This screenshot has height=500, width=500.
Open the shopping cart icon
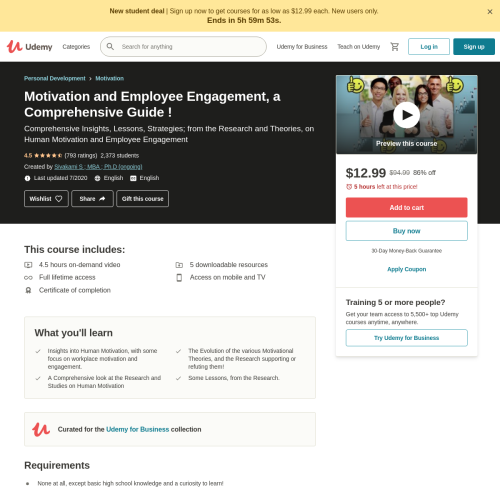(395, 47)
